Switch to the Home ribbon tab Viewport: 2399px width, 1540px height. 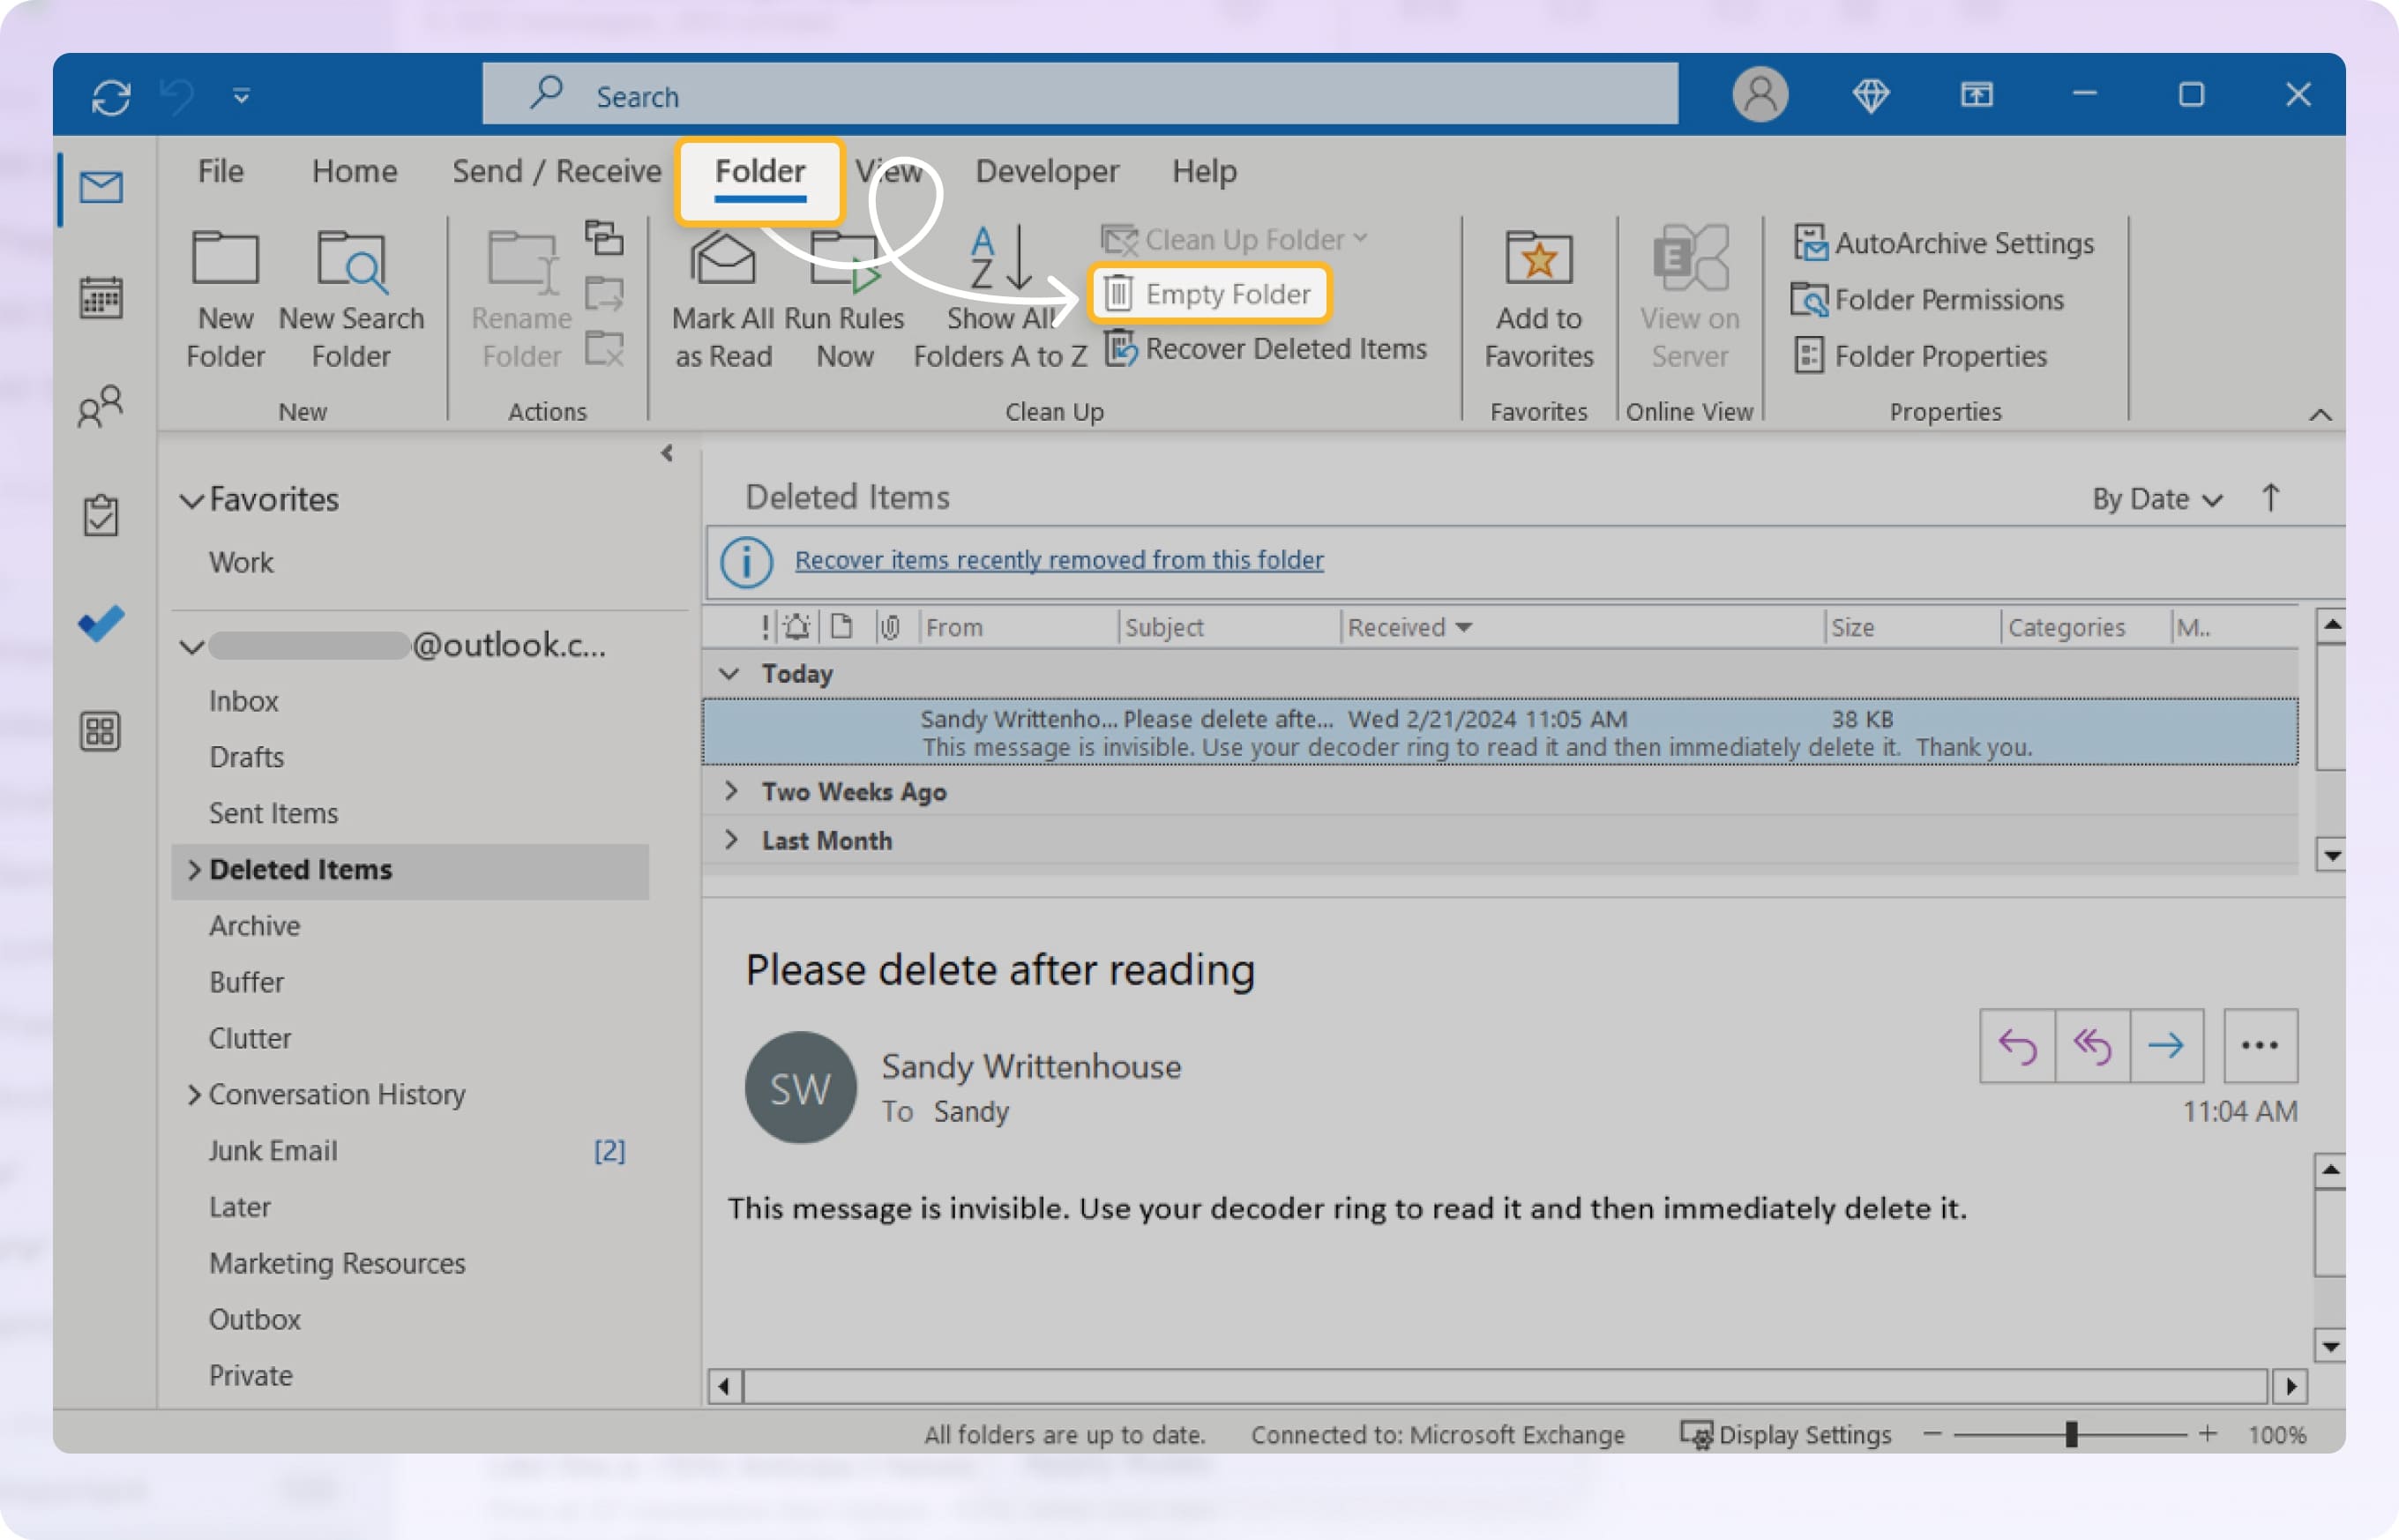click(x=354, y=171)
